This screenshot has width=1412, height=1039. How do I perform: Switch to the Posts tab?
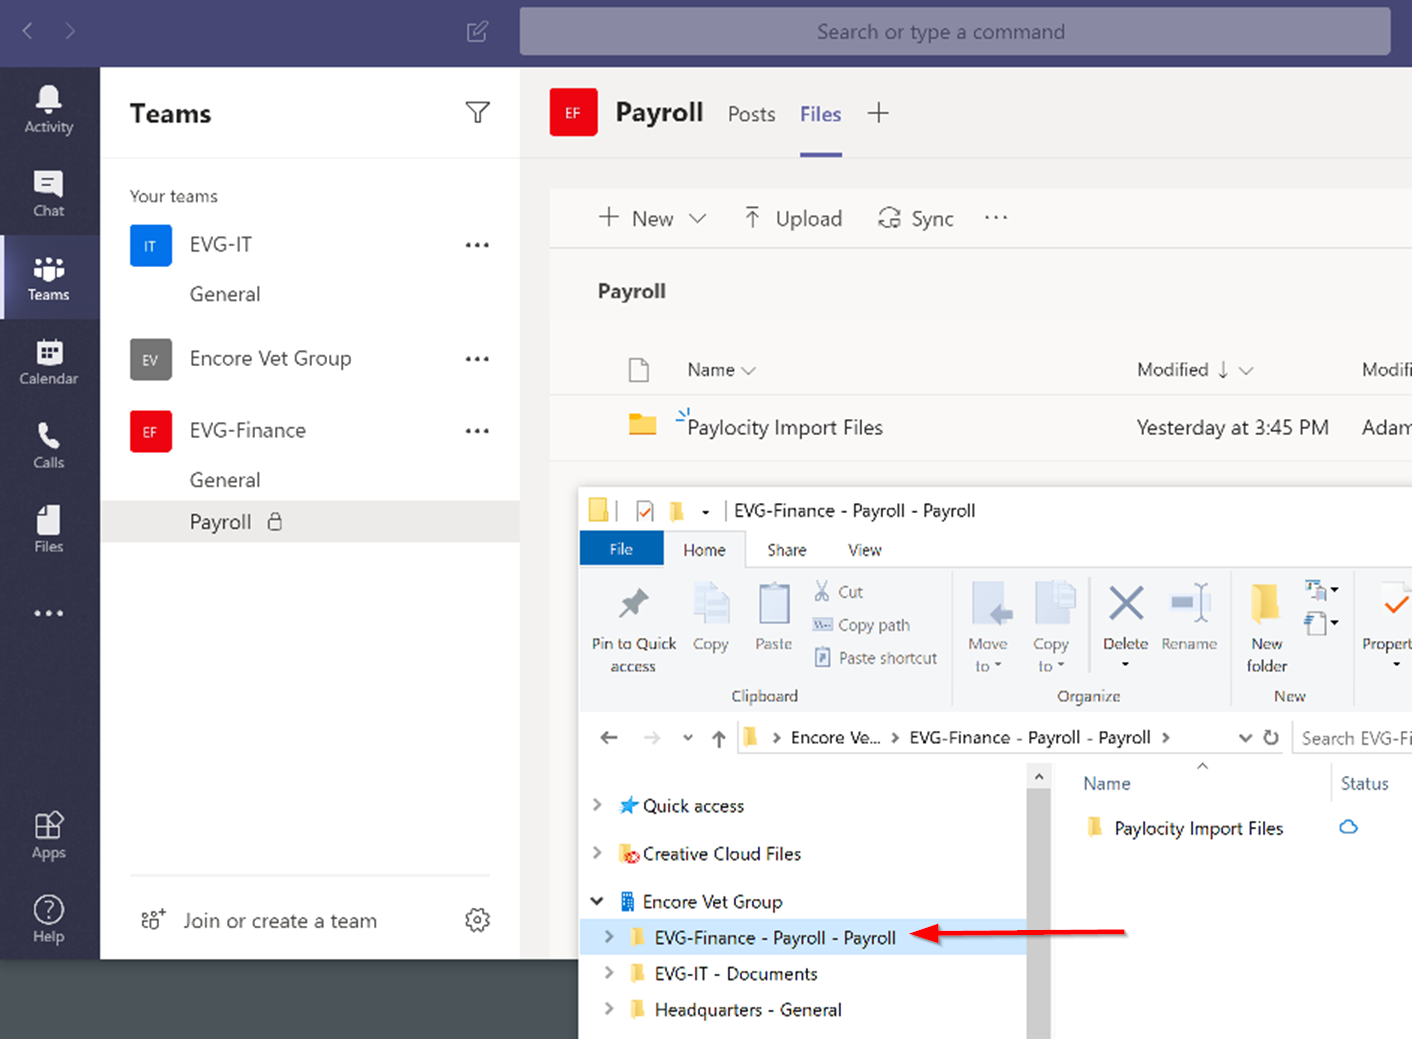coord(751,114)
